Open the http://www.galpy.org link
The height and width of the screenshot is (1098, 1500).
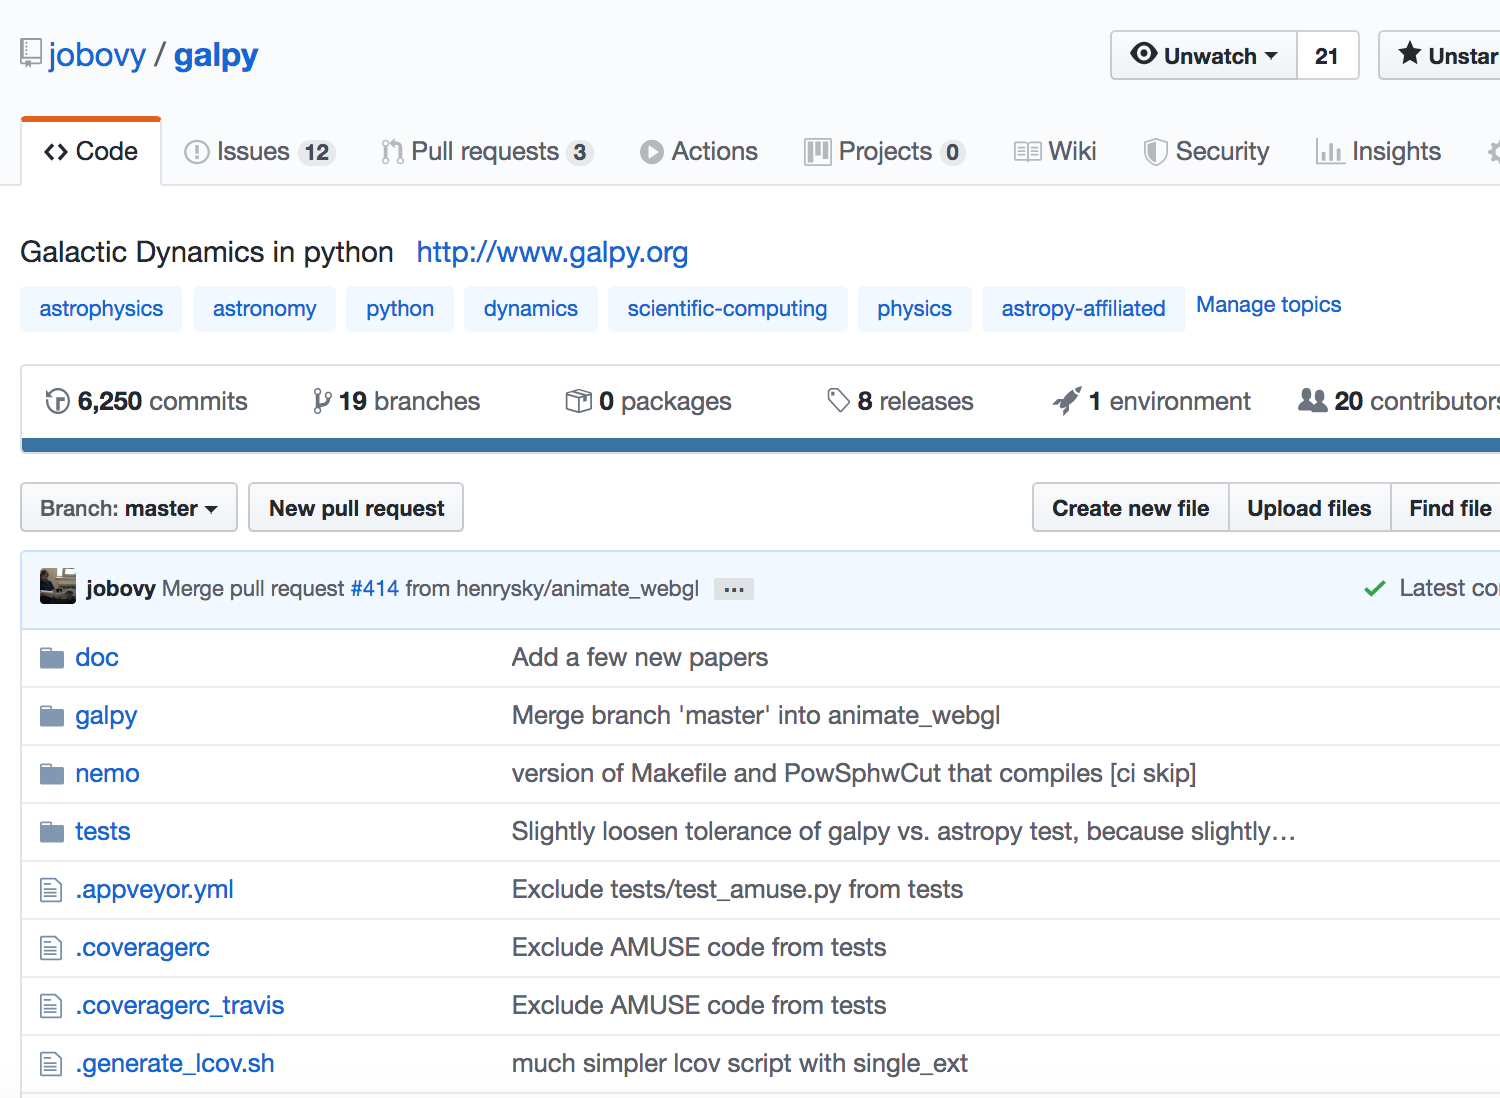point(552,252)
